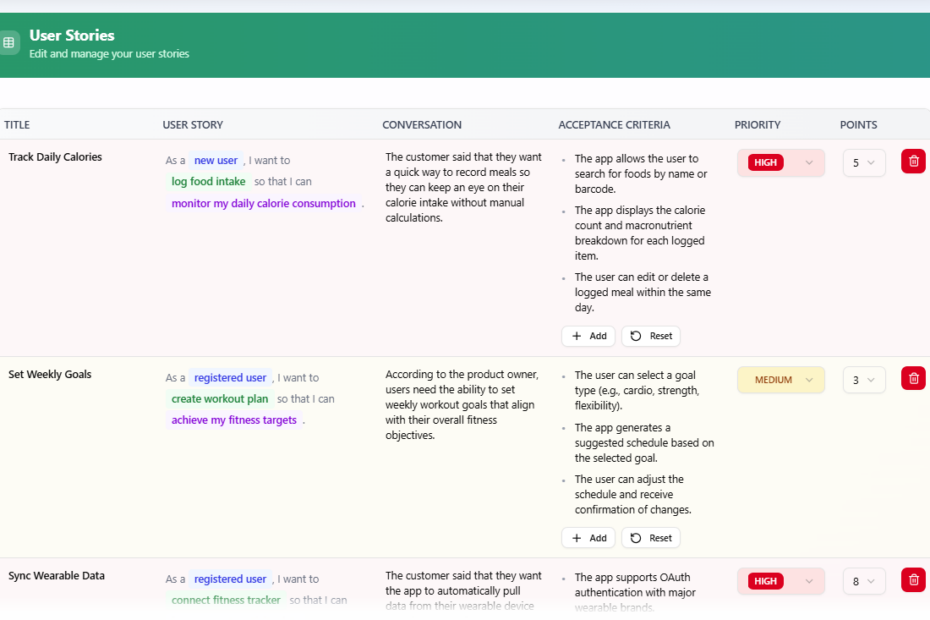Open the points dropdown showing 5

coord(864,161)
